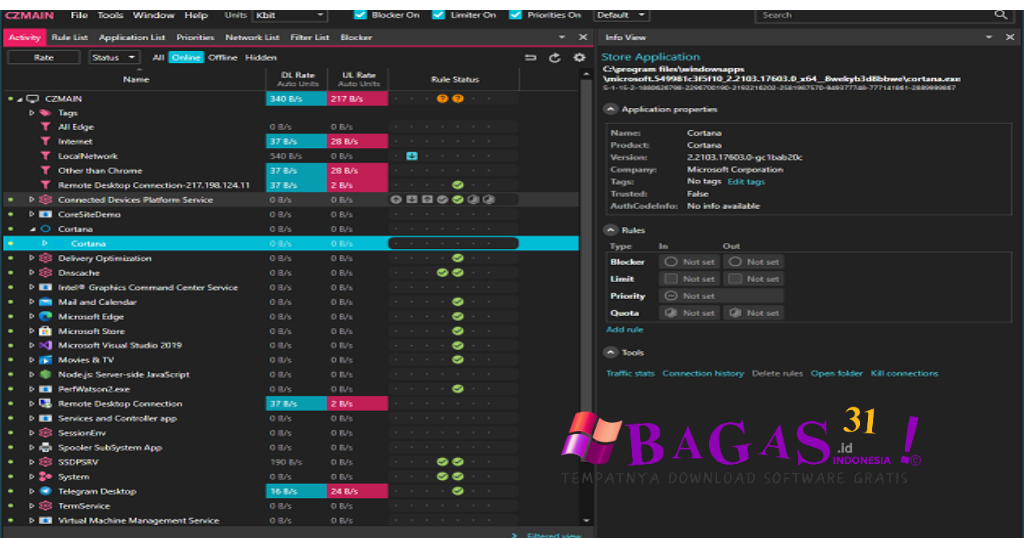Expand the Tags tree node
The height and width of the screenshot is (538, 1024).
(x=31, y=113)
